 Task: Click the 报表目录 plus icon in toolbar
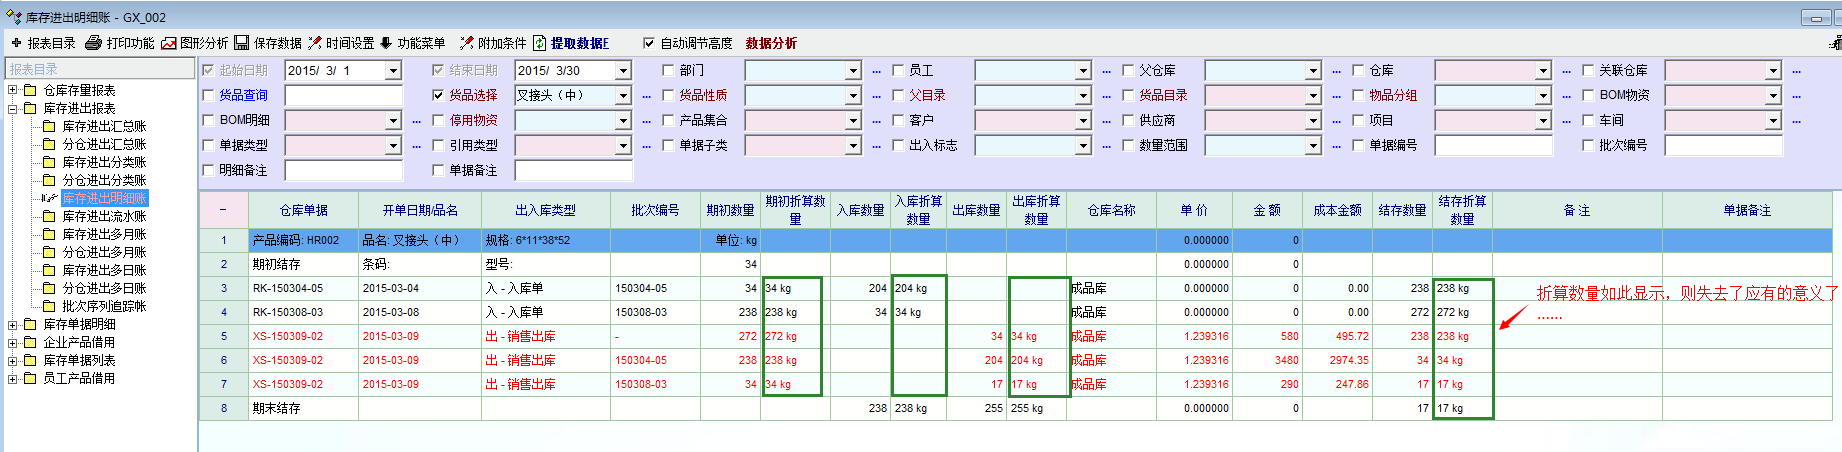point(16,43)
